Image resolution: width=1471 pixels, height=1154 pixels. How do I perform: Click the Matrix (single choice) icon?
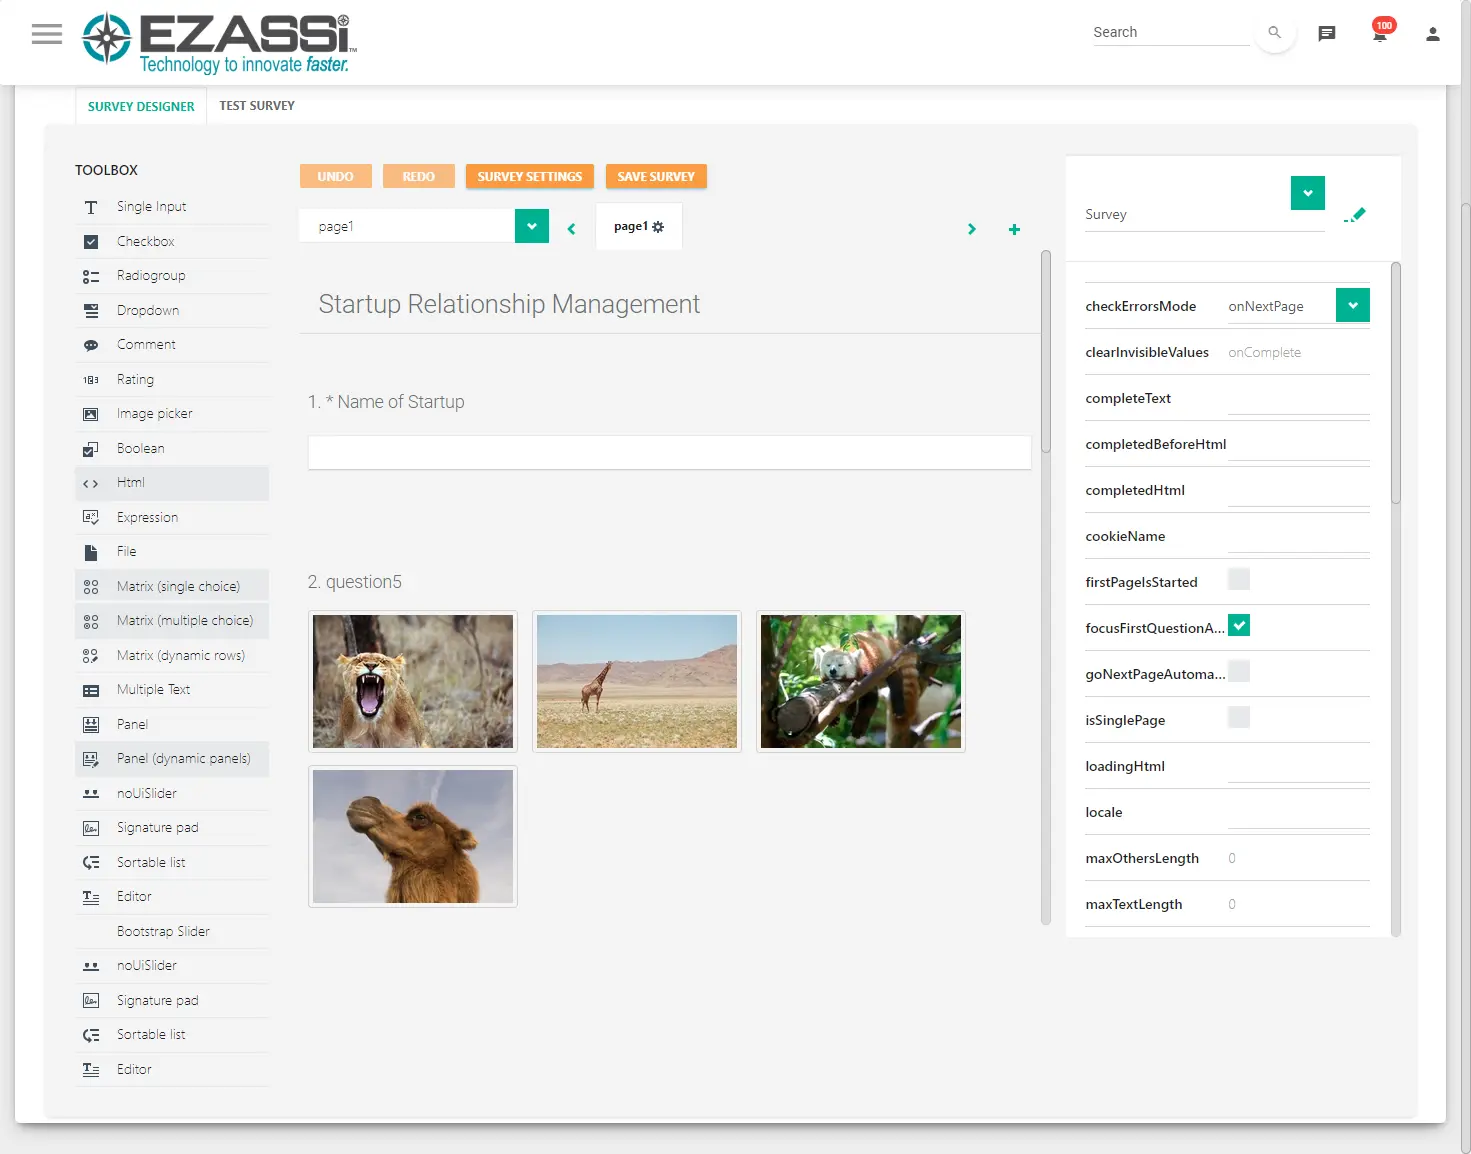(x=91, y=587)
